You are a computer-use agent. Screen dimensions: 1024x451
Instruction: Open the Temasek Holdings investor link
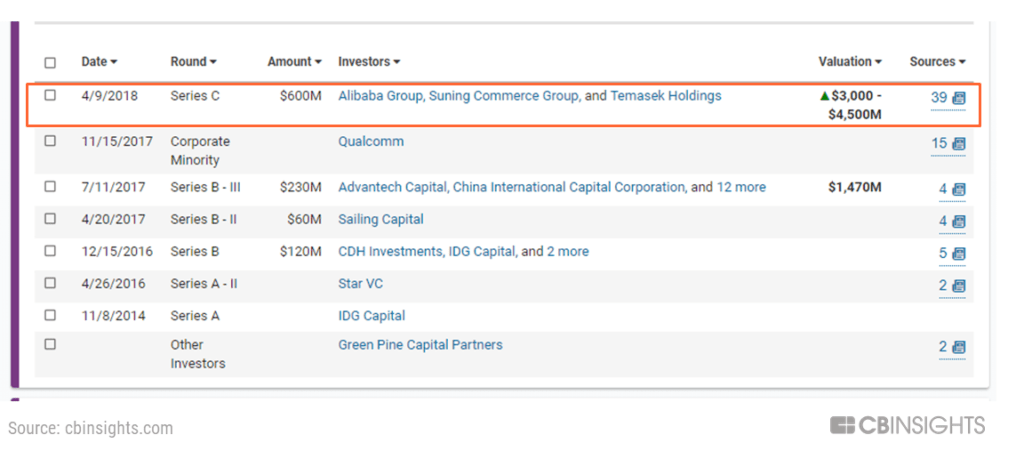[666, 96]
